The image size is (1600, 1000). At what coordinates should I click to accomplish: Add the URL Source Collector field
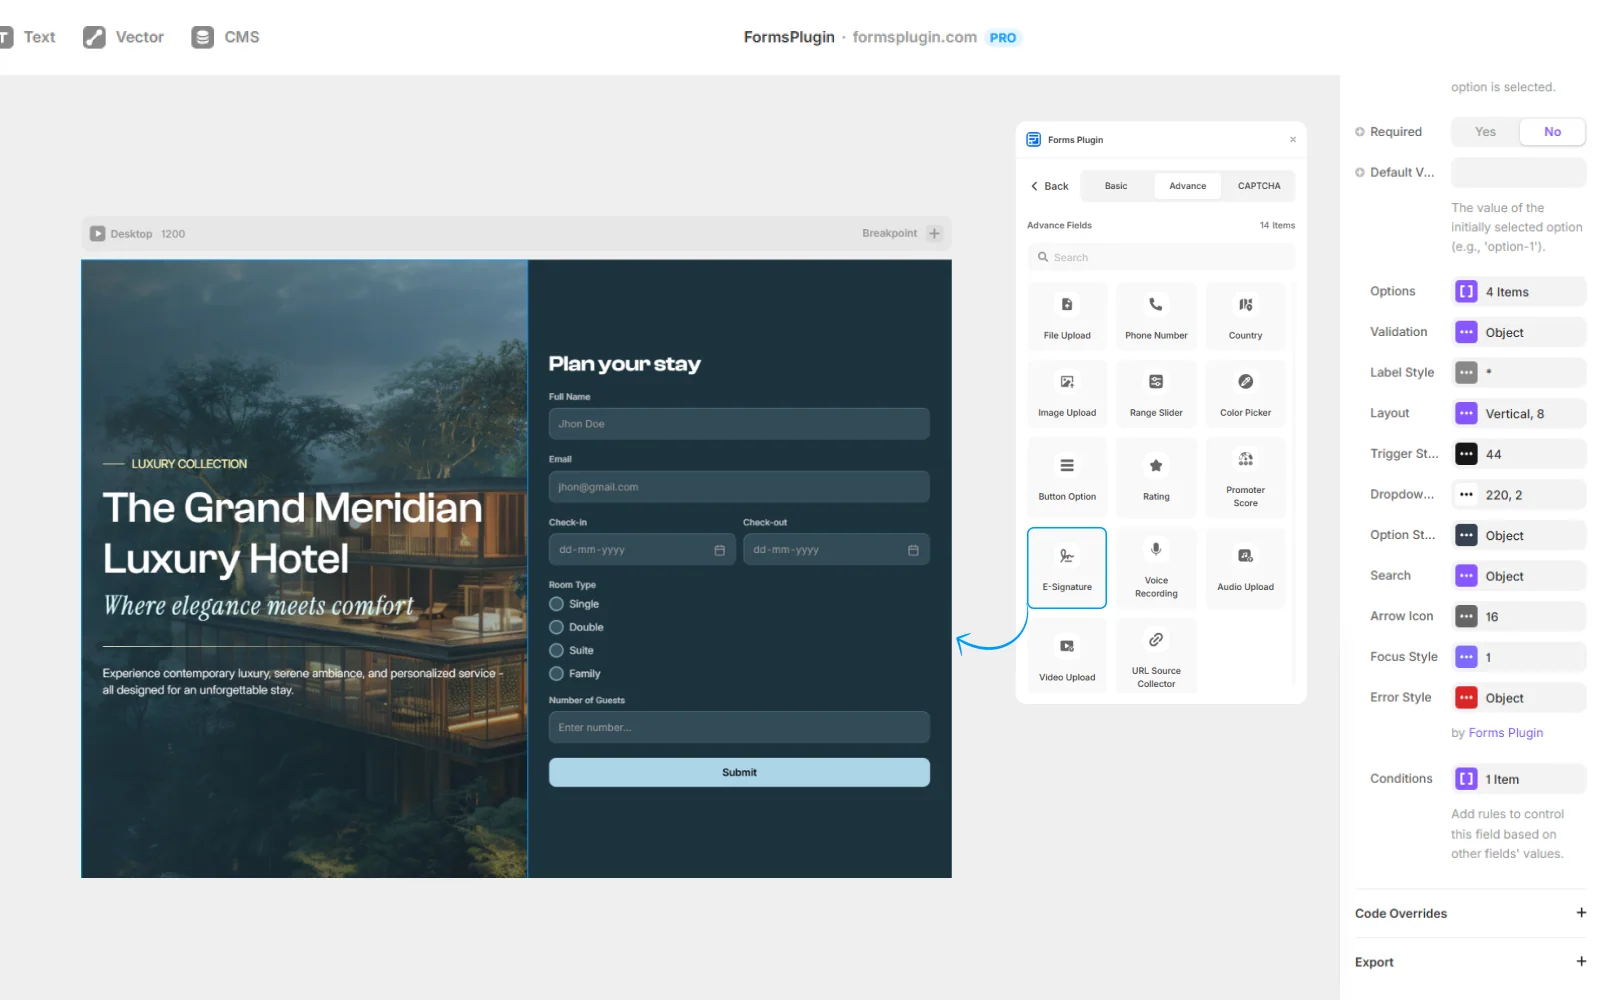click(1155, 655)
